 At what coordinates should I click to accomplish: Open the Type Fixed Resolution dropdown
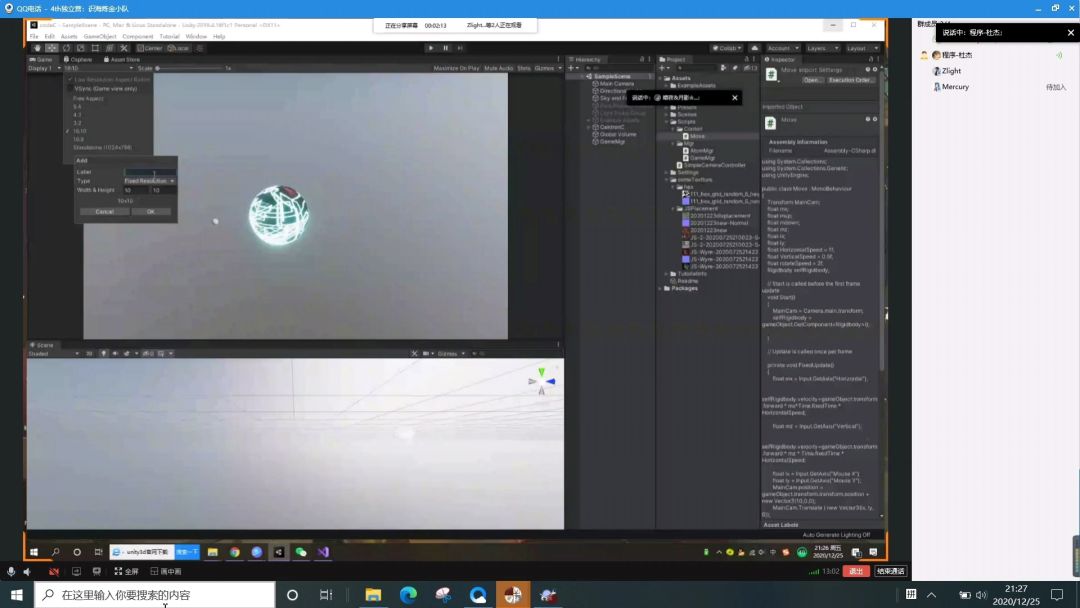(149, 181)
